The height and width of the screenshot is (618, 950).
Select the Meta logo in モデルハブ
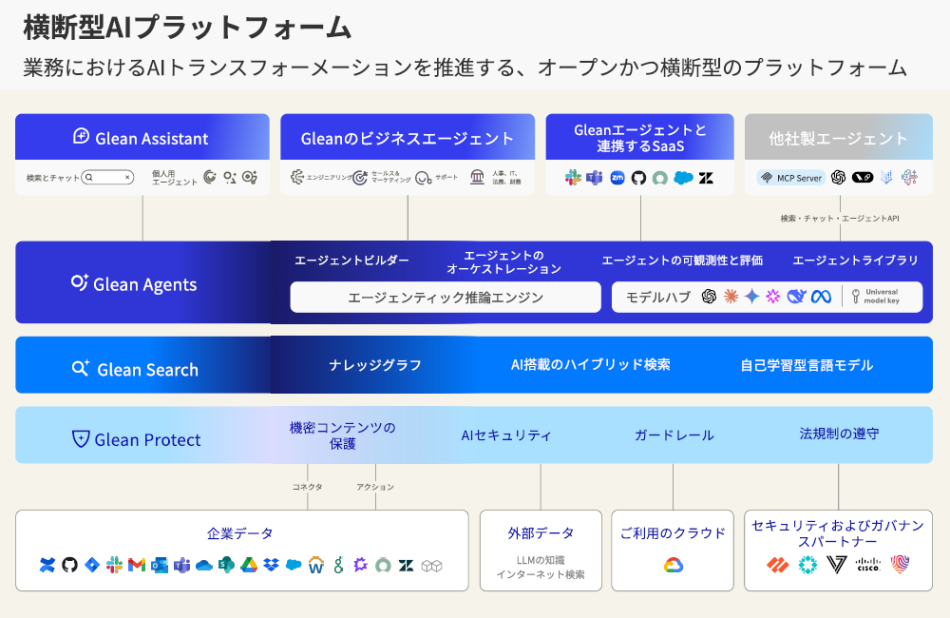coord(820,295)
